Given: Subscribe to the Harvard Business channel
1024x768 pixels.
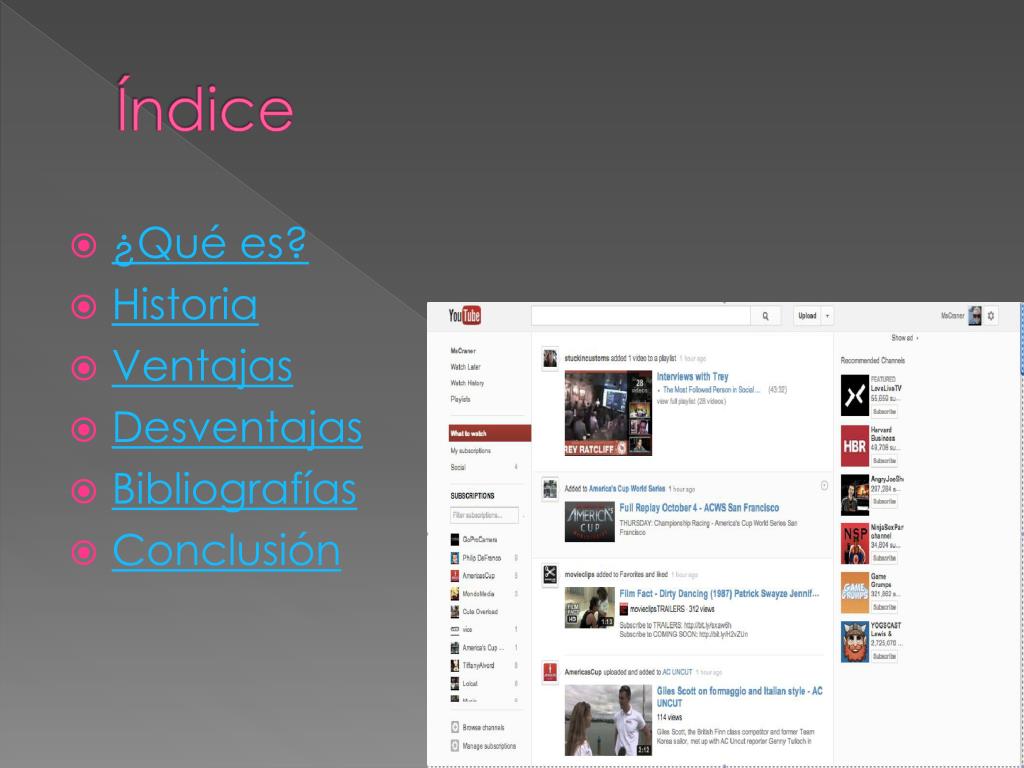Looking at the screenshot, I should [x=884, y=460].
